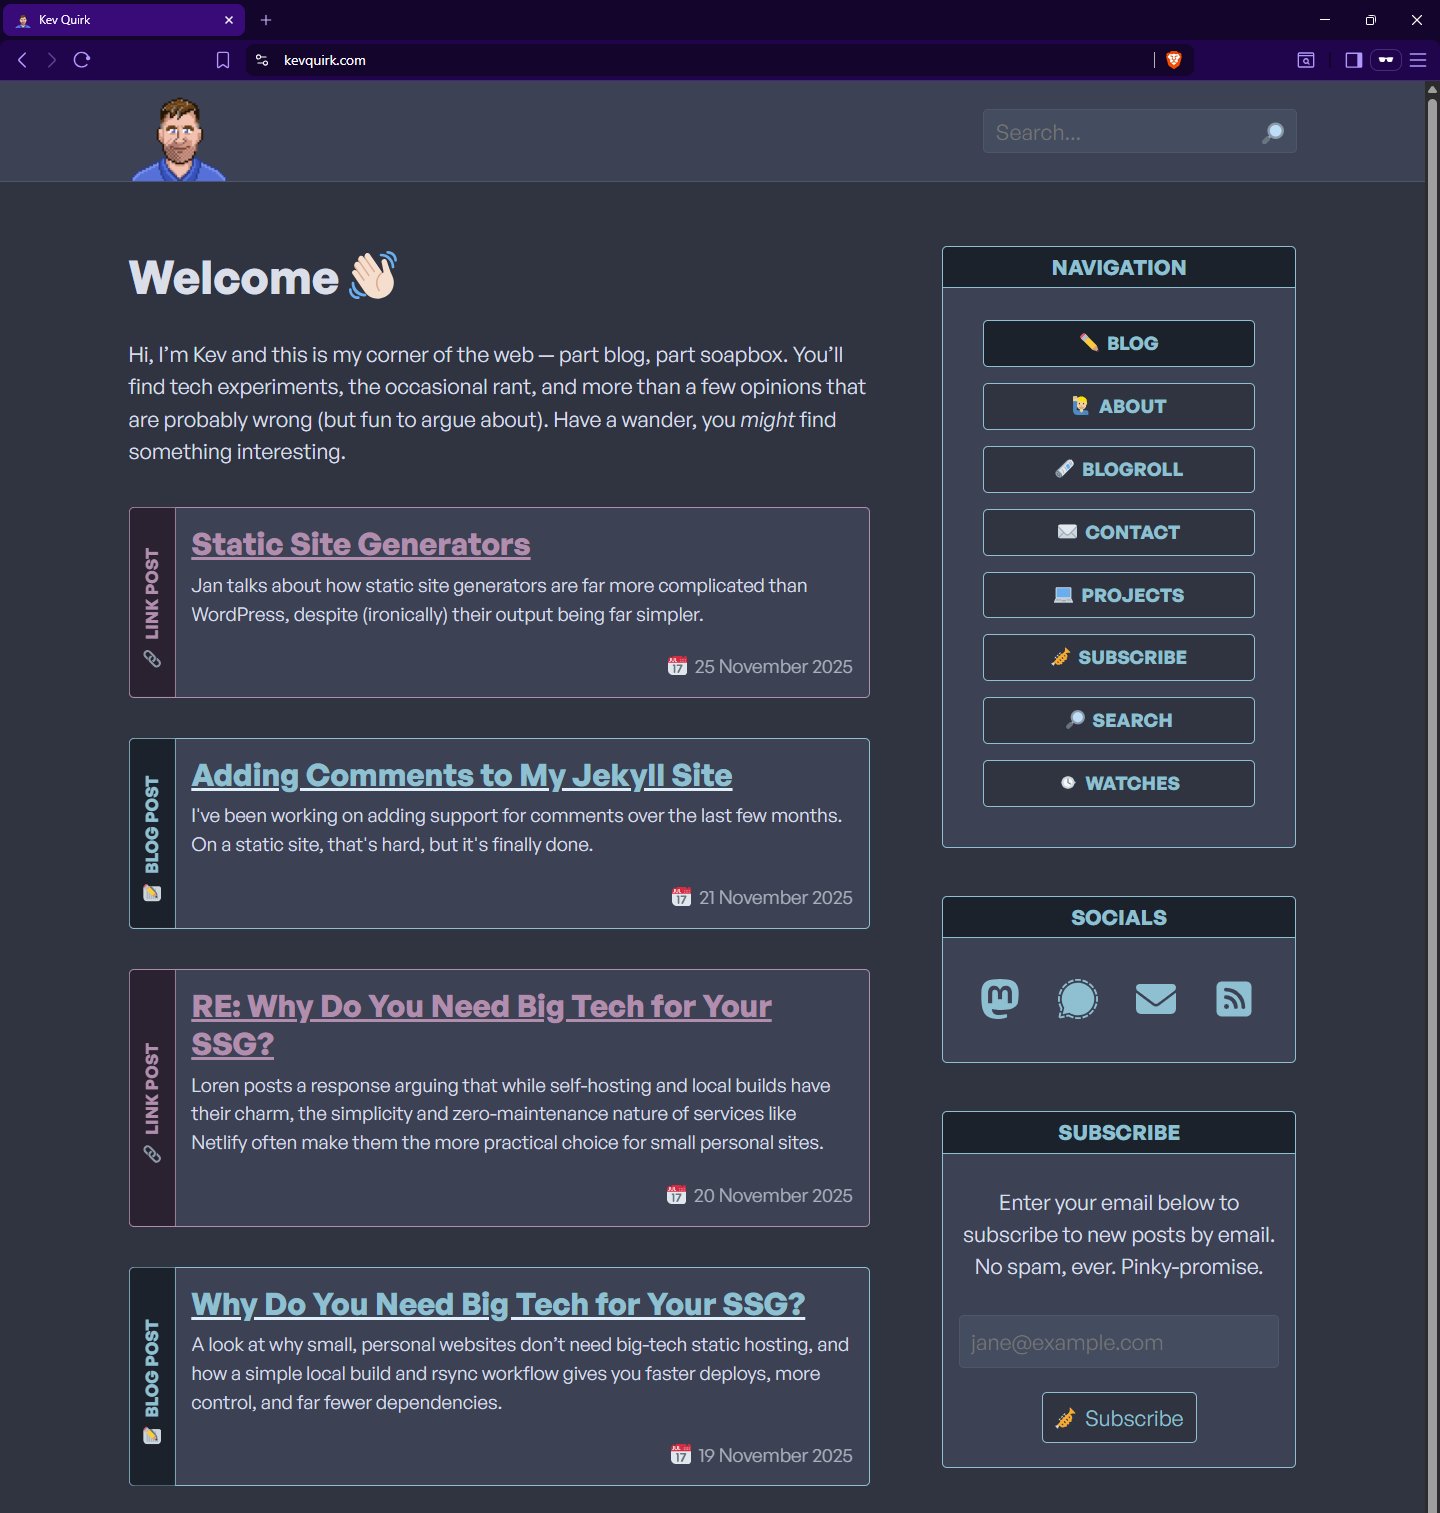1440x1513 pixels.
Task: Open the RSS feed social icon
Action: click(1234, 999)
